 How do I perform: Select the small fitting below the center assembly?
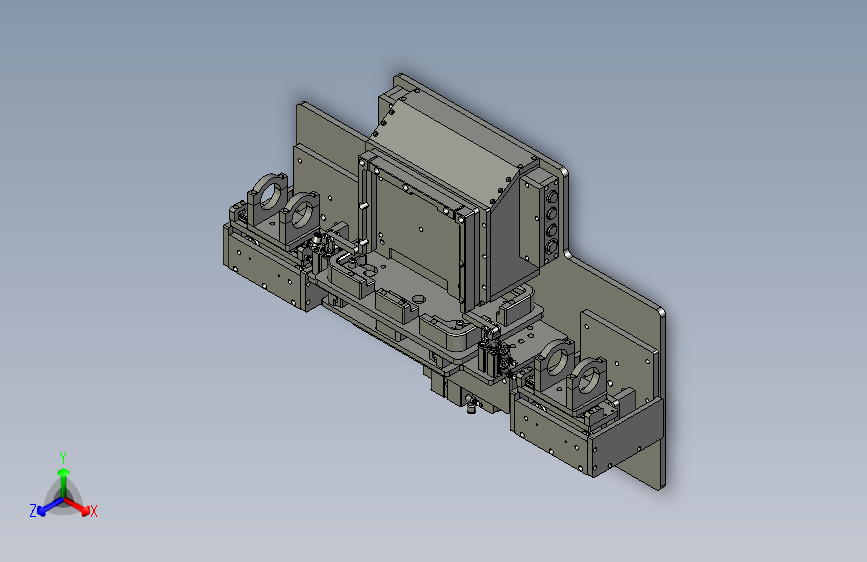click(x=470, y=403)
